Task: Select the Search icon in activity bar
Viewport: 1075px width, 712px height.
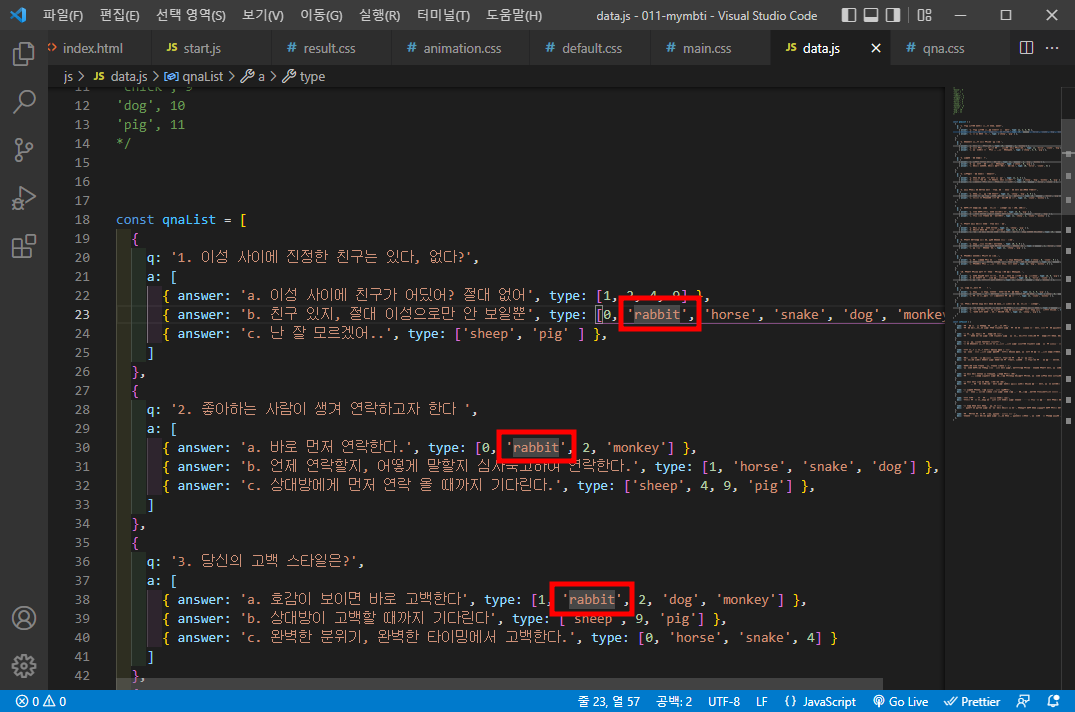Action: point(24,101)
